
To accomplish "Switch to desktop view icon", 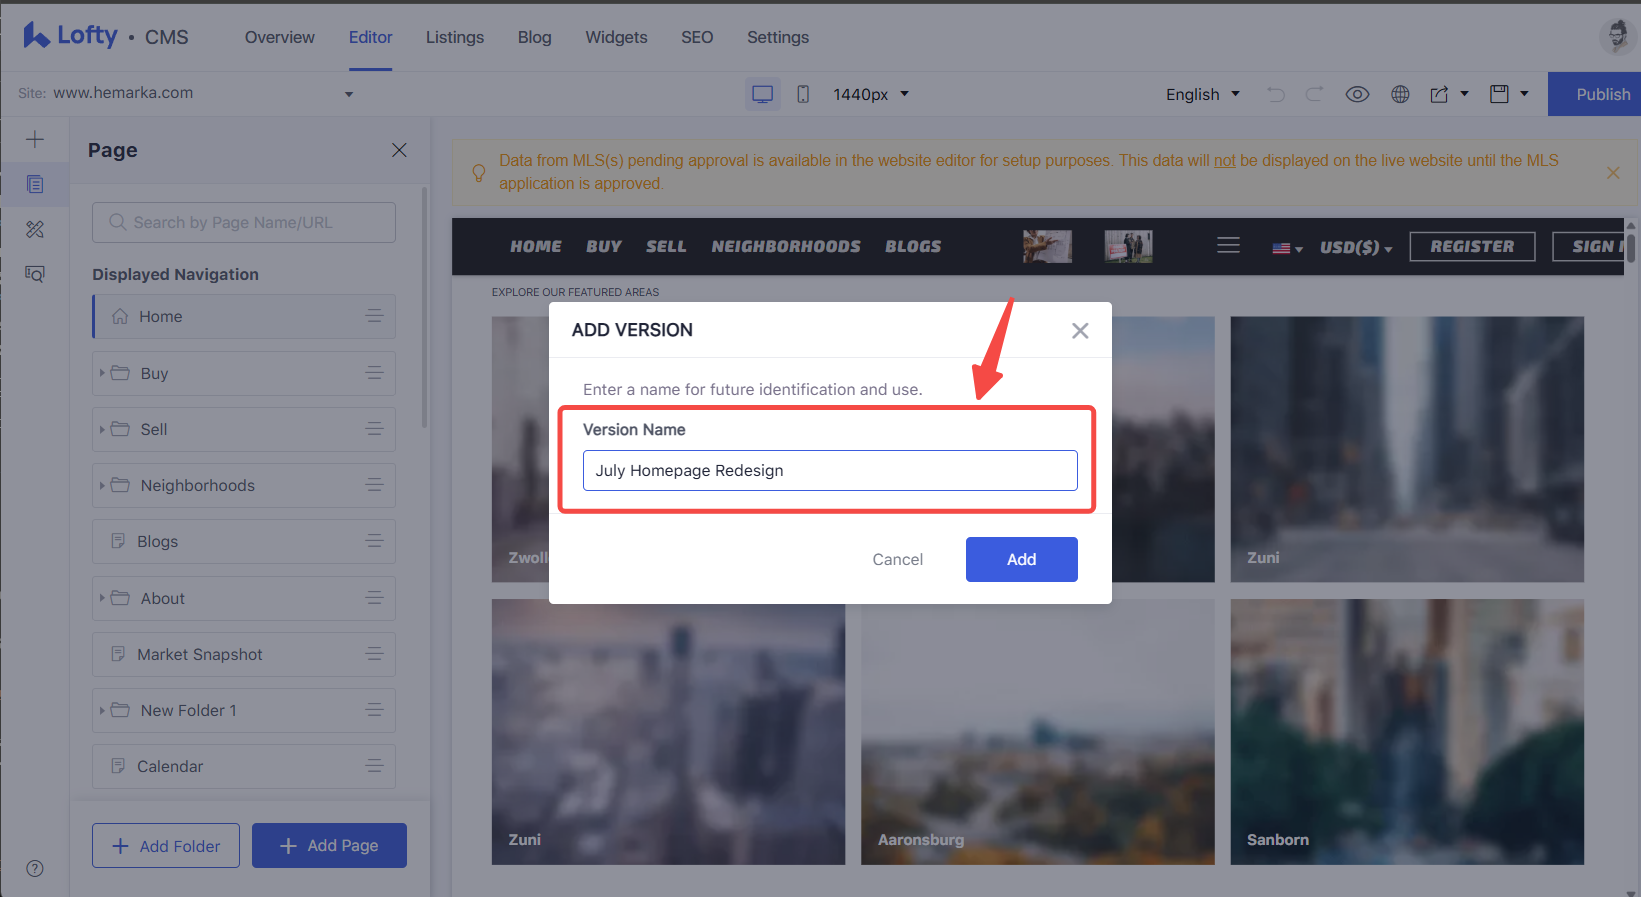I will click(763, 94).
